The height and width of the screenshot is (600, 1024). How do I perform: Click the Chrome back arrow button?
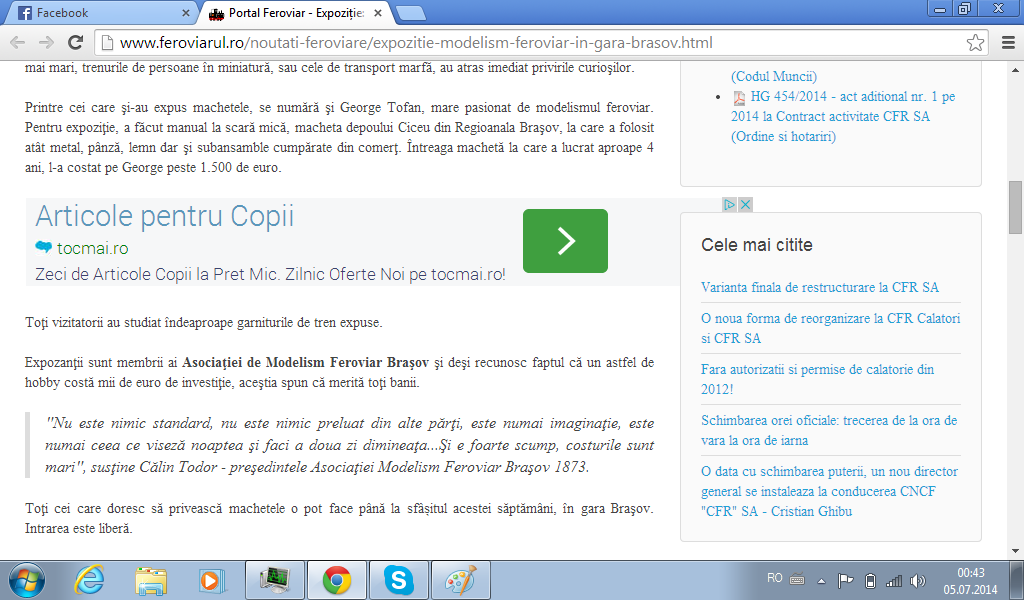click(x=18, y=43)
